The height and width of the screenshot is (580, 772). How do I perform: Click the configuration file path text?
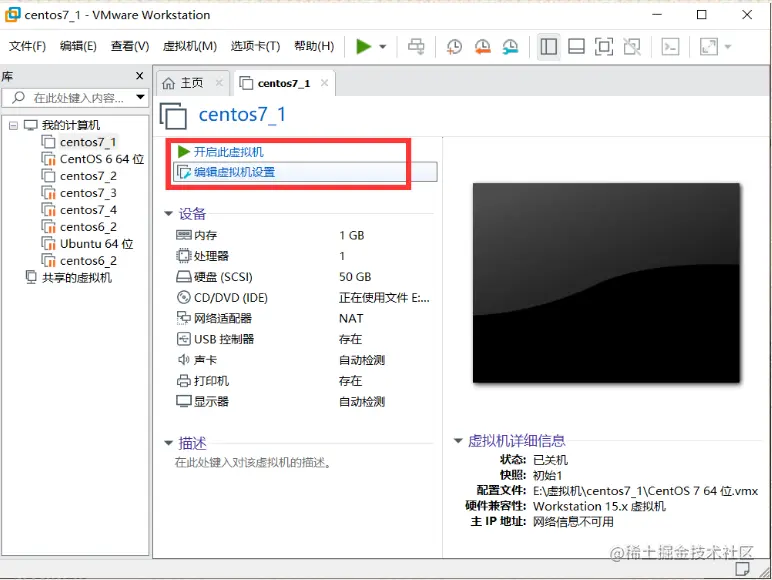click(x=645, y=491)
